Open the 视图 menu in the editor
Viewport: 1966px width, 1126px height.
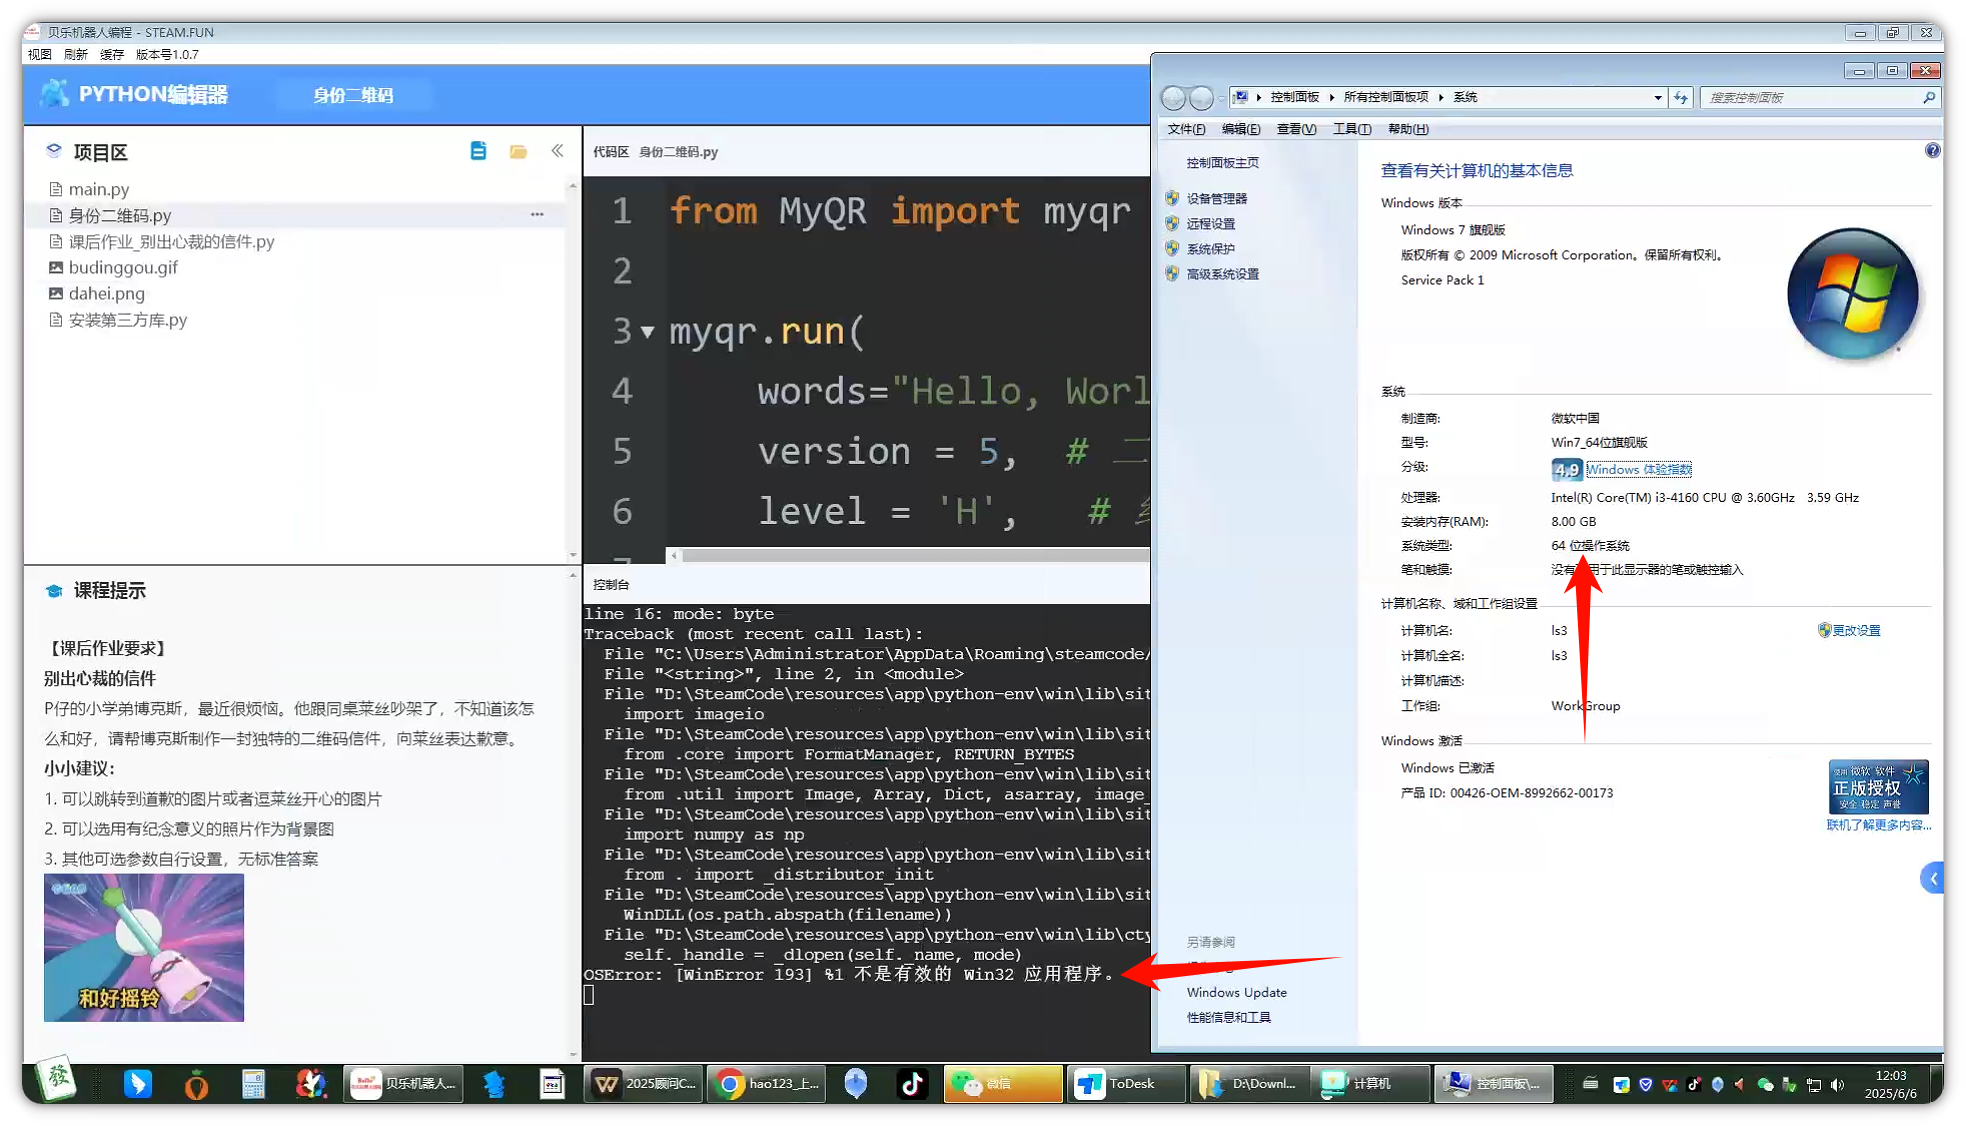40,54
